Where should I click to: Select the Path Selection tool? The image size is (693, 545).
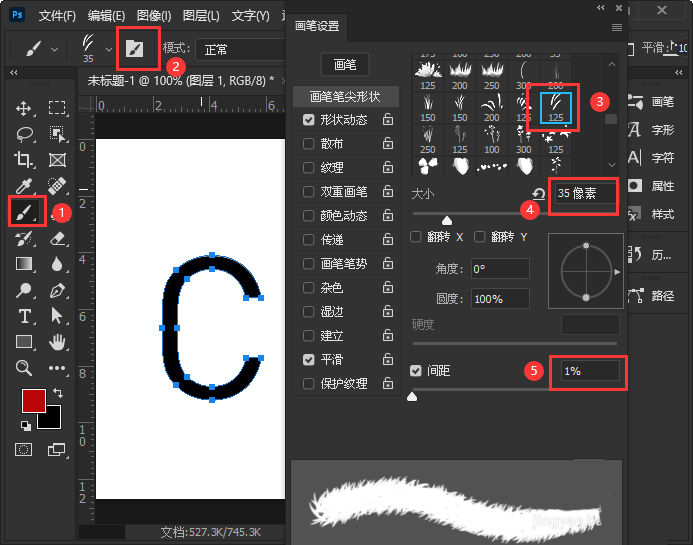[x=57, y=316]
